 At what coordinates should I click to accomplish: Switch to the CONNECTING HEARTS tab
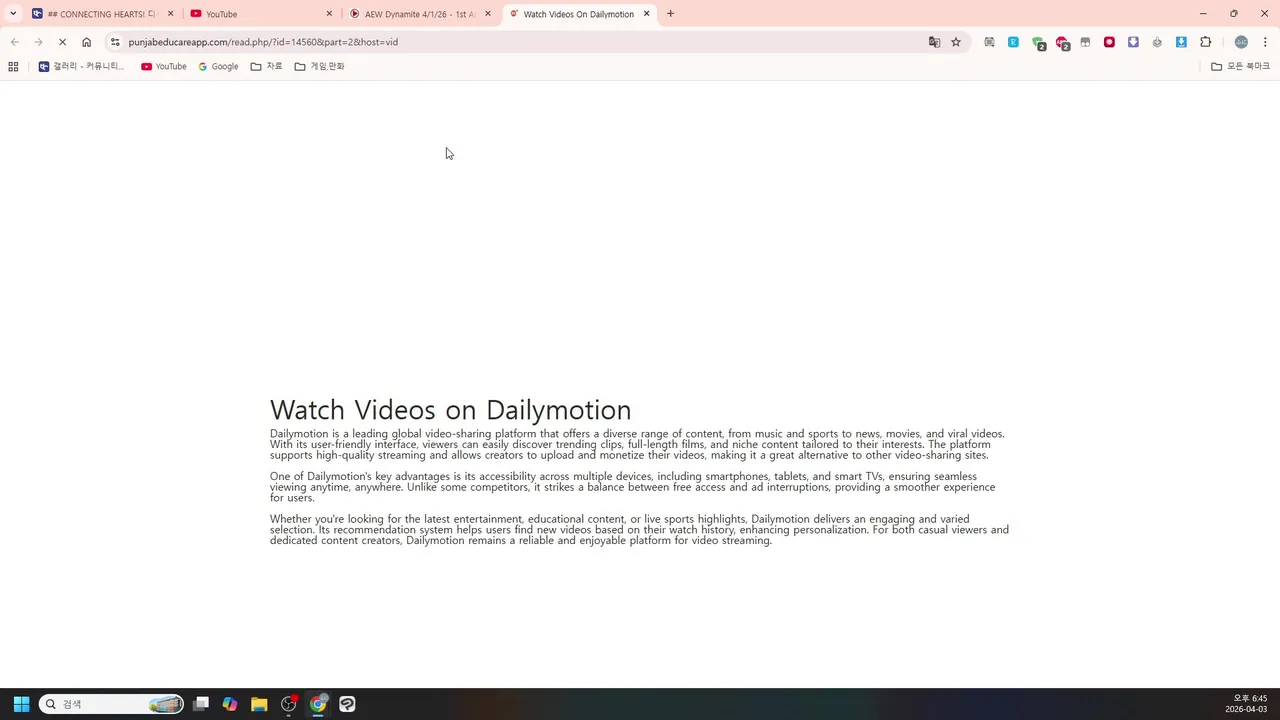pos(102,14)
